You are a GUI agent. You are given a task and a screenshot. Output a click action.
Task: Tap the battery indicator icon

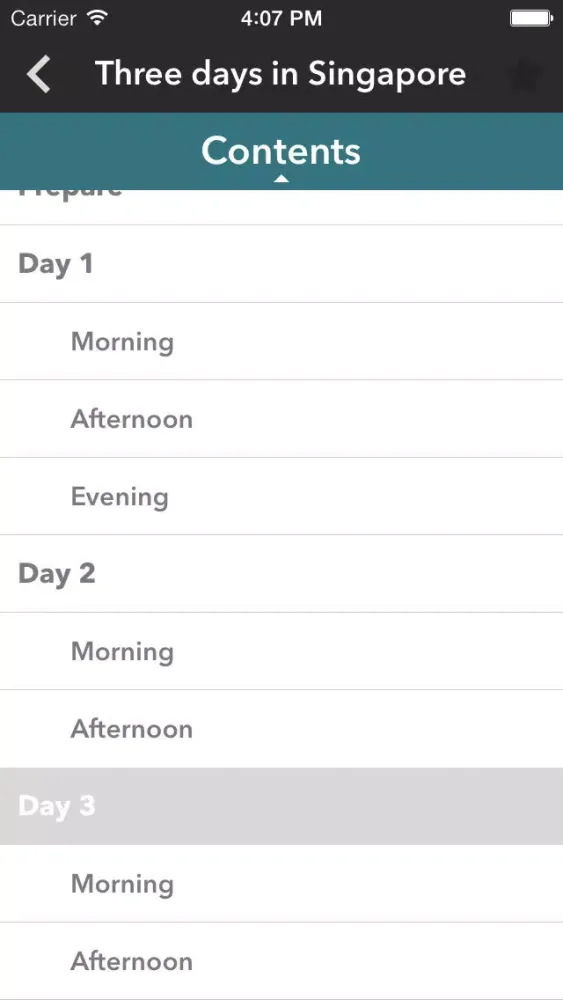pos(531,18)
